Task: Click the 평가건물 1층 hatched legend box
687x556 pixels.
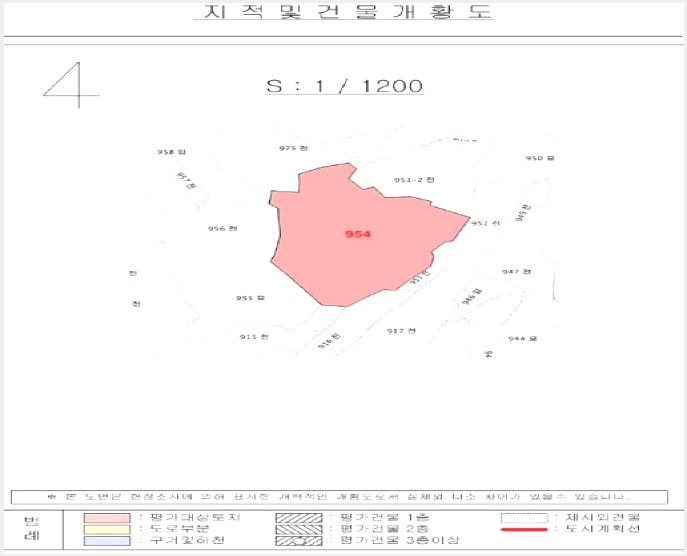Action: [x=299, y=518]
